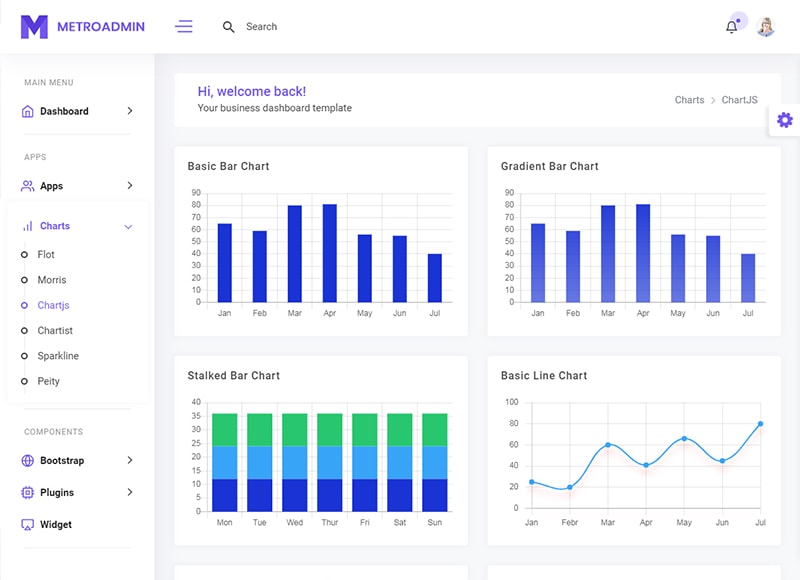Image resolution: width=800 pixels, height=580 pixels.
Task: Click the search magnifier icon
Action: [x=229, y=27]
